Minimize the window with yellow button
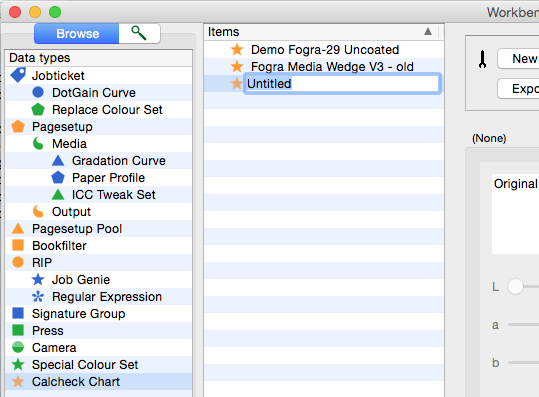 35,12
